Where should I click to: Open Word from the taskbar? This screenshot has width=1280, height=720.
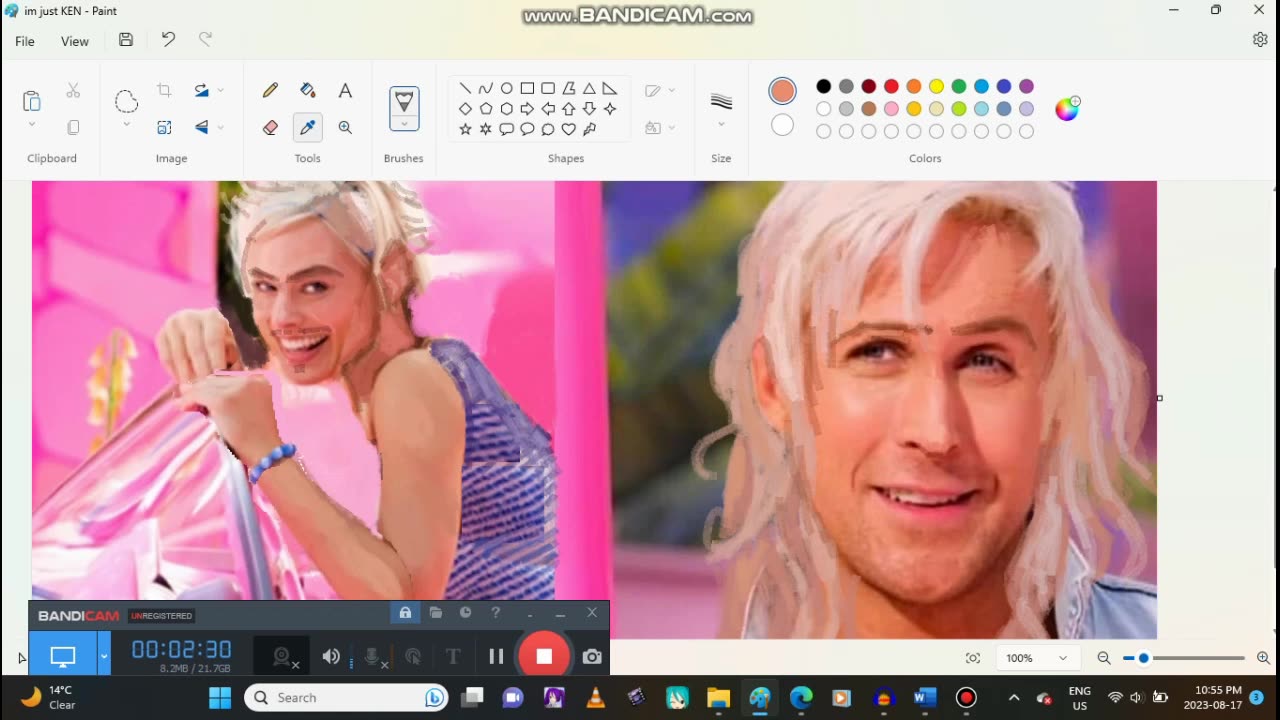pyautogui.click(x=924, y=698)
